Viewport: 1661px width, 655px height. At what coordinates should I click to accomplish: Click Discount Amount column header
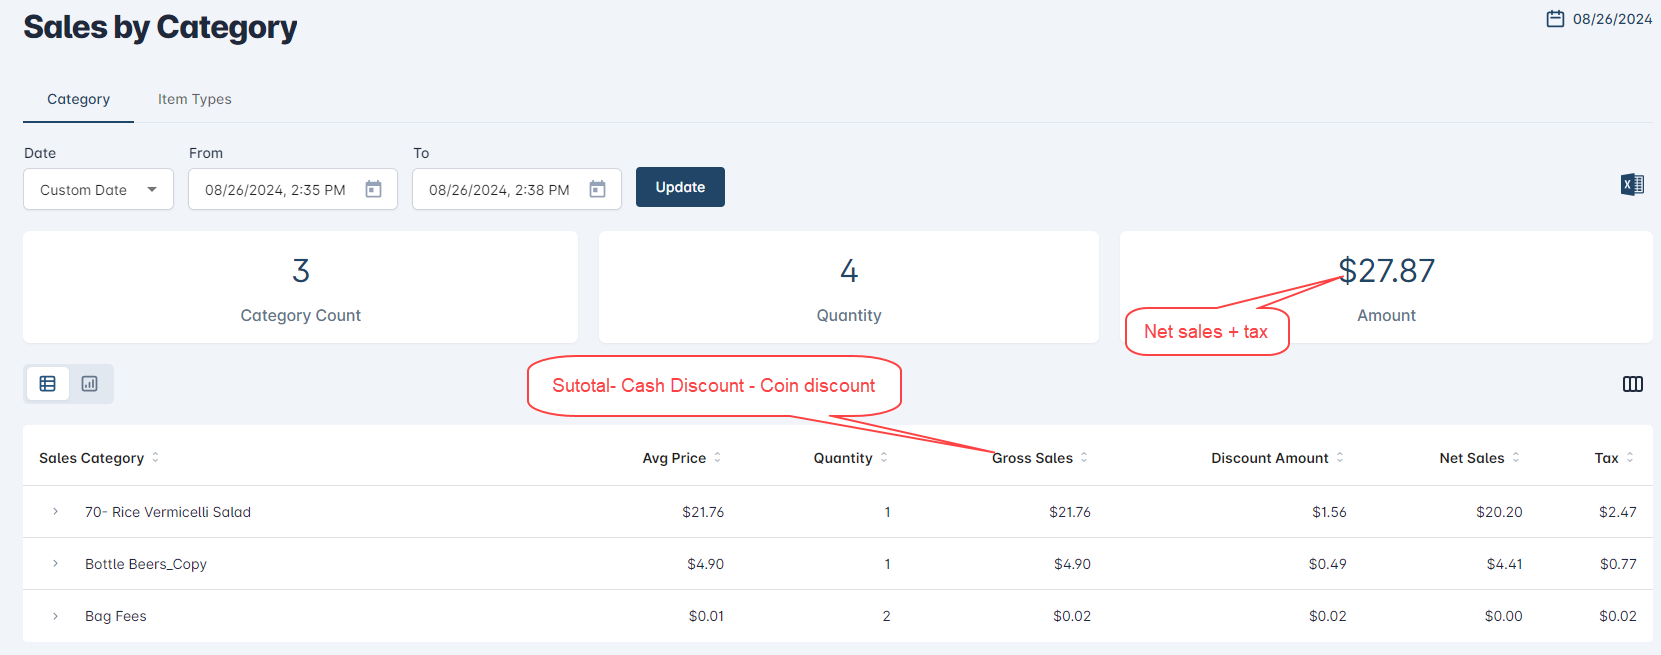(x=1270, y=458)
